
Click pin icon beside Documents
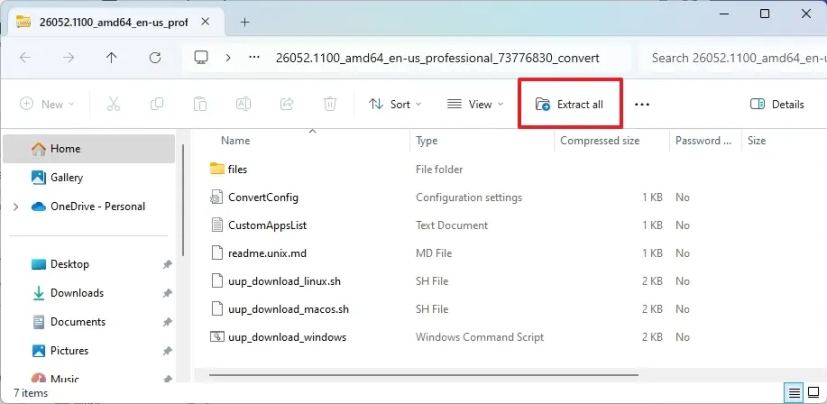167,322
